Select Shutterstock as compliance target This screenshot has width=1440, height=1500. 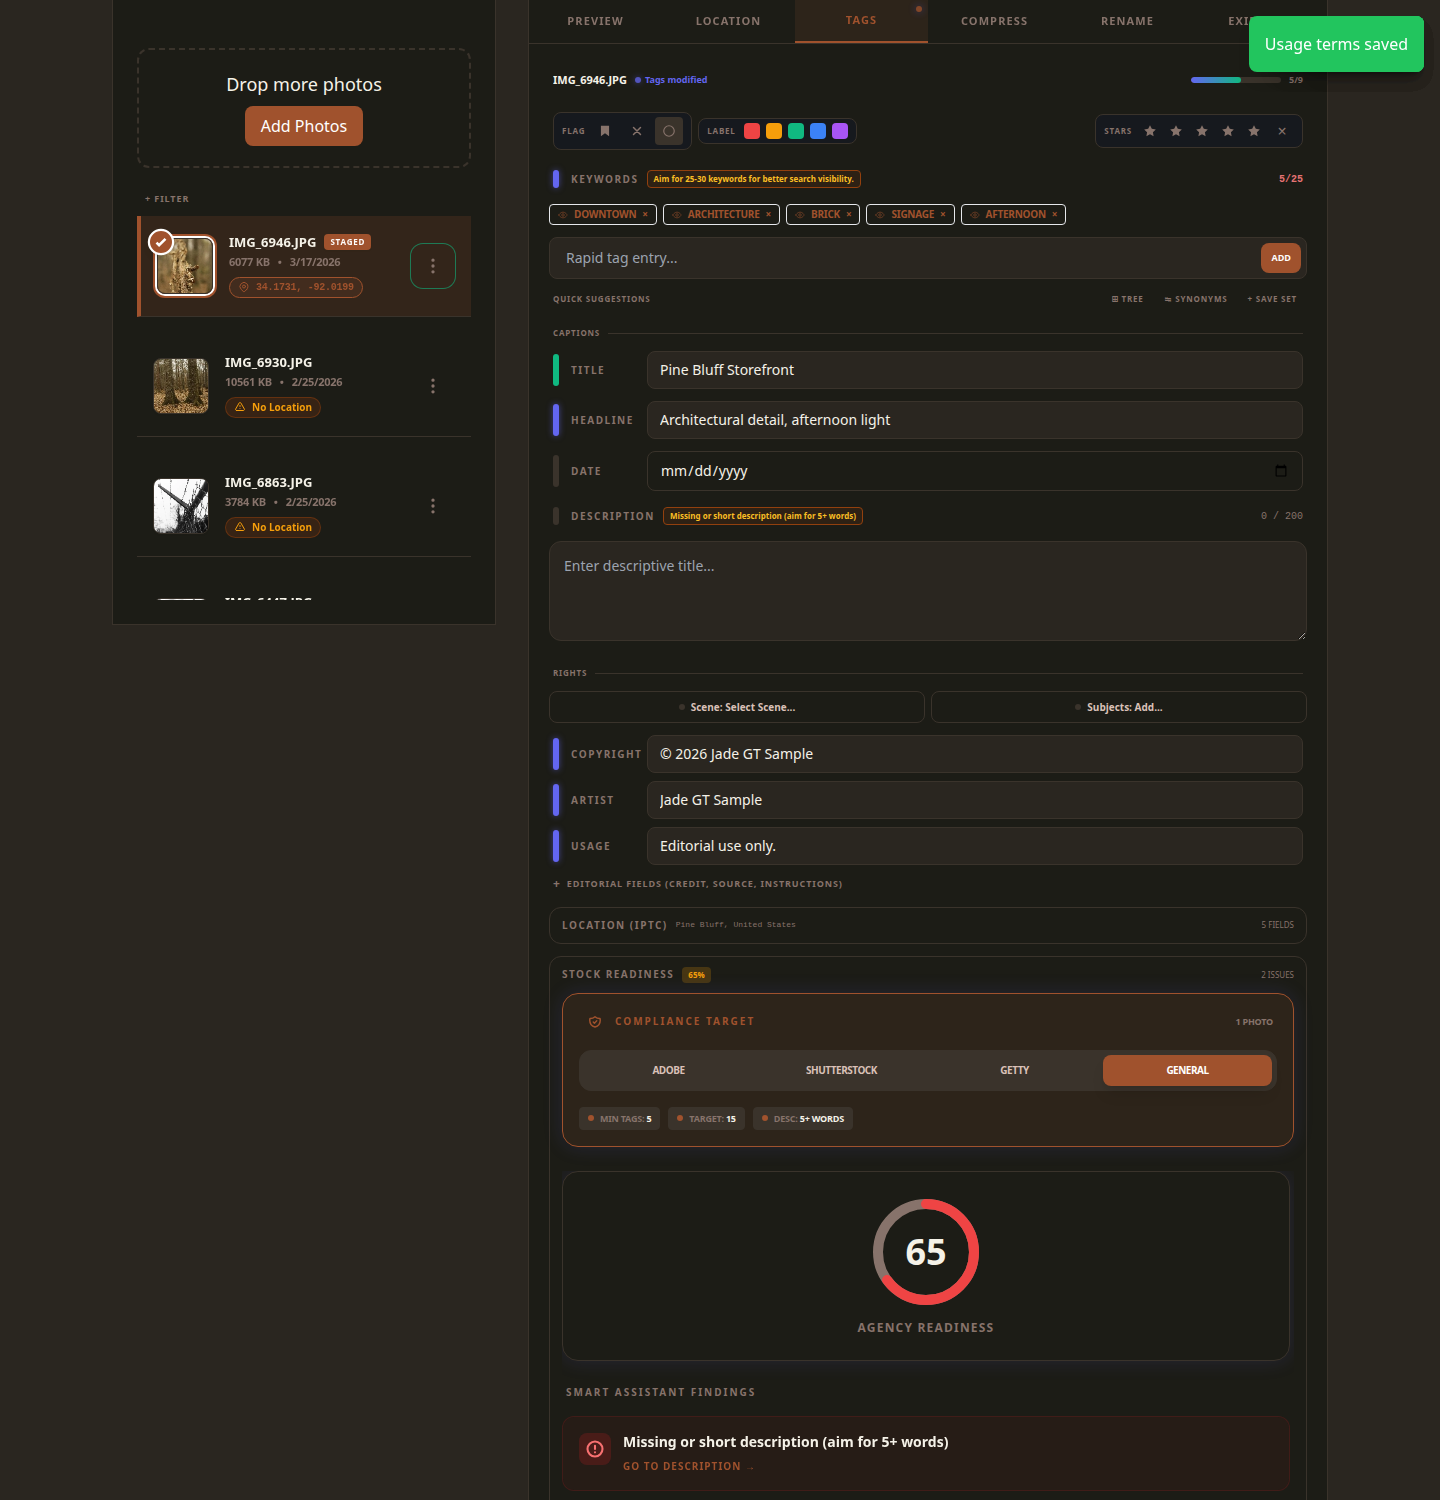(x=841, y=1070)
